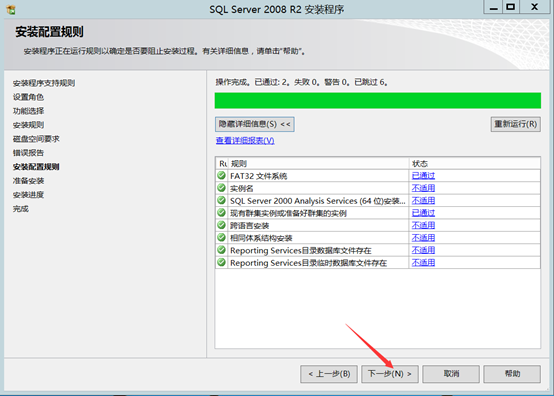Viewport: 554px width, 396px height.
Task: Select the bold 安装配置规则 step in sidebar
Action: [36, 167]
